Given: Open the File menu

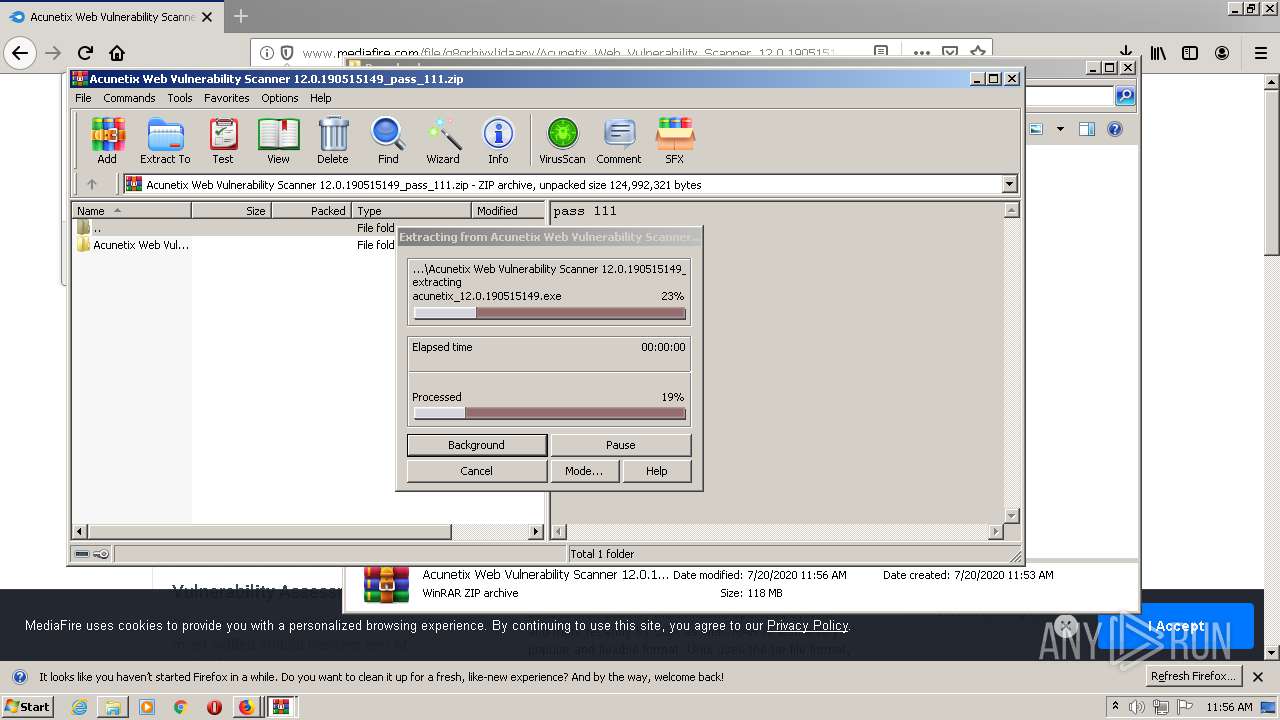Looking at the screenshot, I should click(x=83, y=98).
